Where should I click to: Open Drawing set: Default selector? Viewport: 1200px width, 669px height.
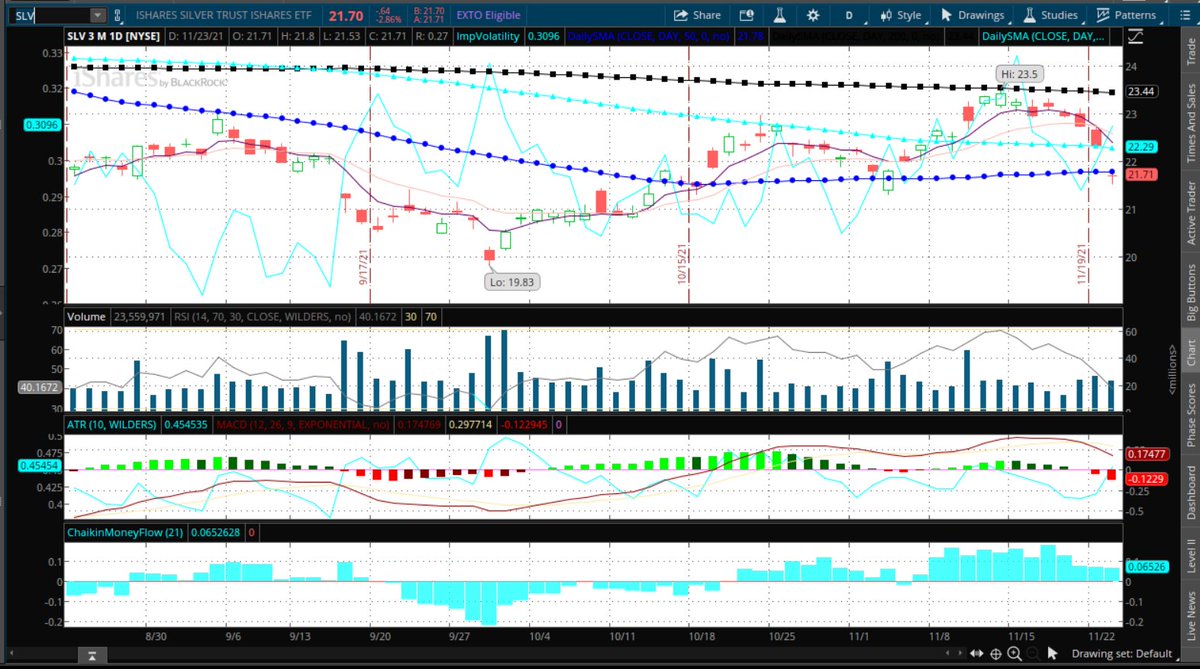point(1121,654)
